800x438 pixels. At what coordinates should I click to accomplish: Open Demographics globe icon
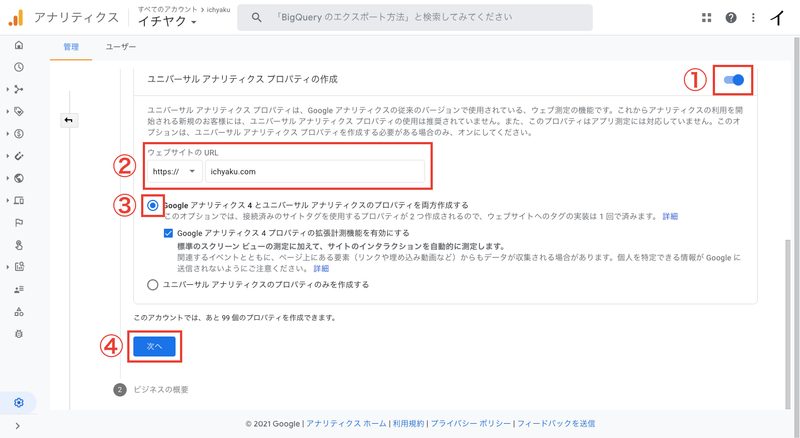click(19, 178)
